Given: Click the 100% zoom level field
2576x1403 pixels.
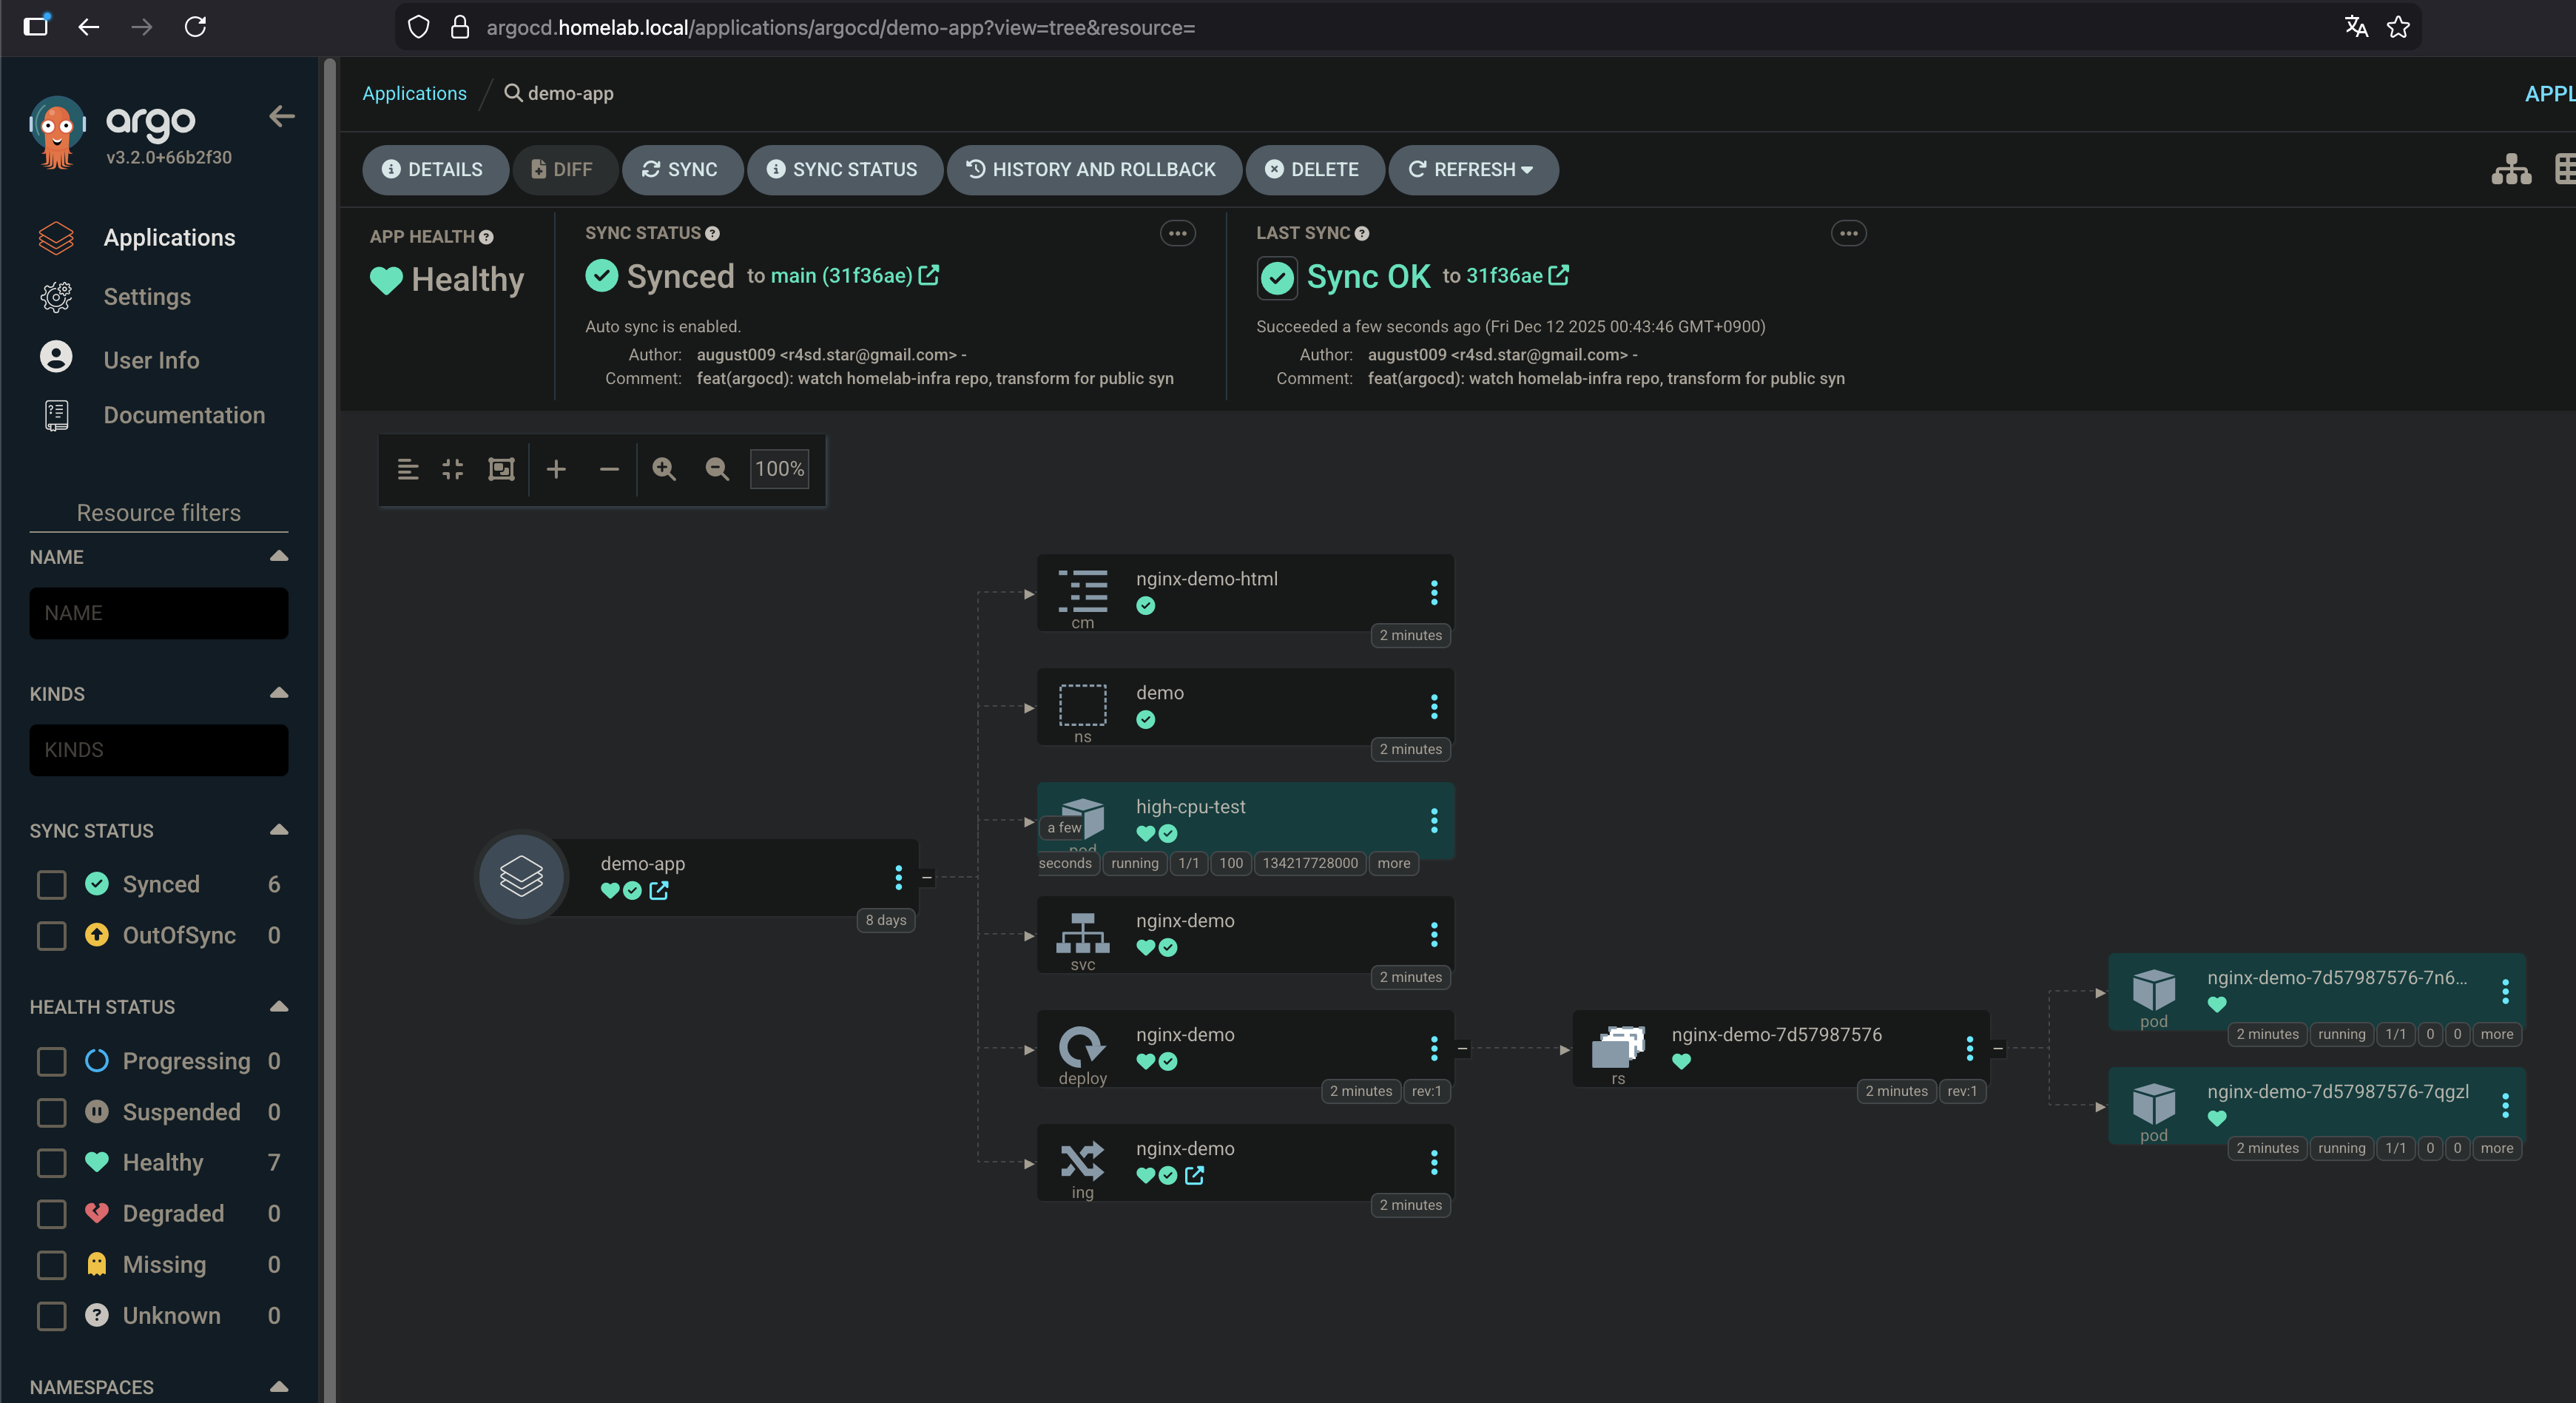Looking at the screenshot, I should pos(779,469).
